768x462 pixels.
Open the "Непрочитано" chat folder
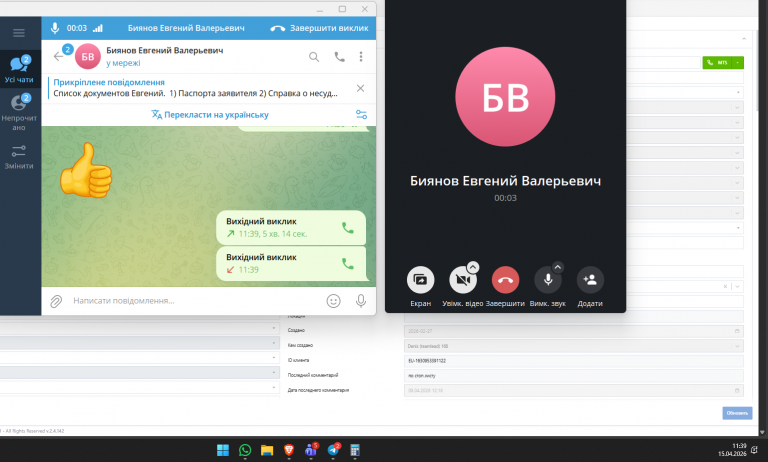click(x=20, y=113)
